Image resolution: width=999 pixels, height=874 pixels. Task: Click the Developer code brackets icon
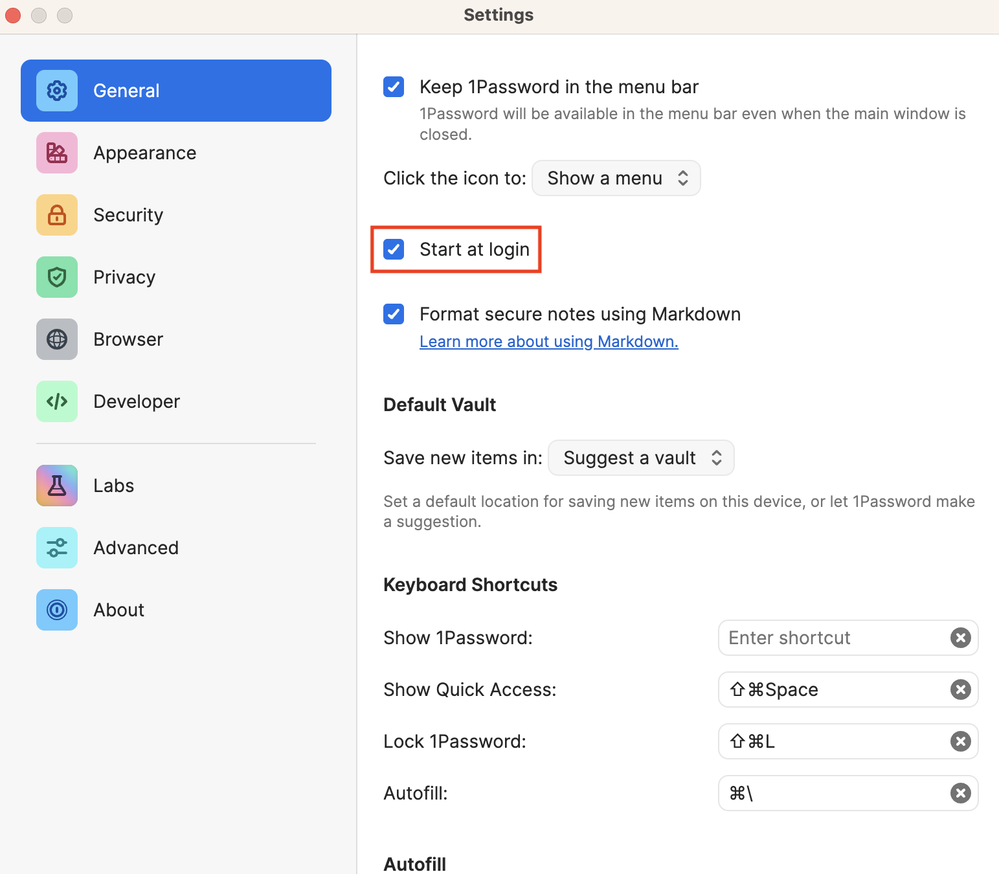coord(57,401)
